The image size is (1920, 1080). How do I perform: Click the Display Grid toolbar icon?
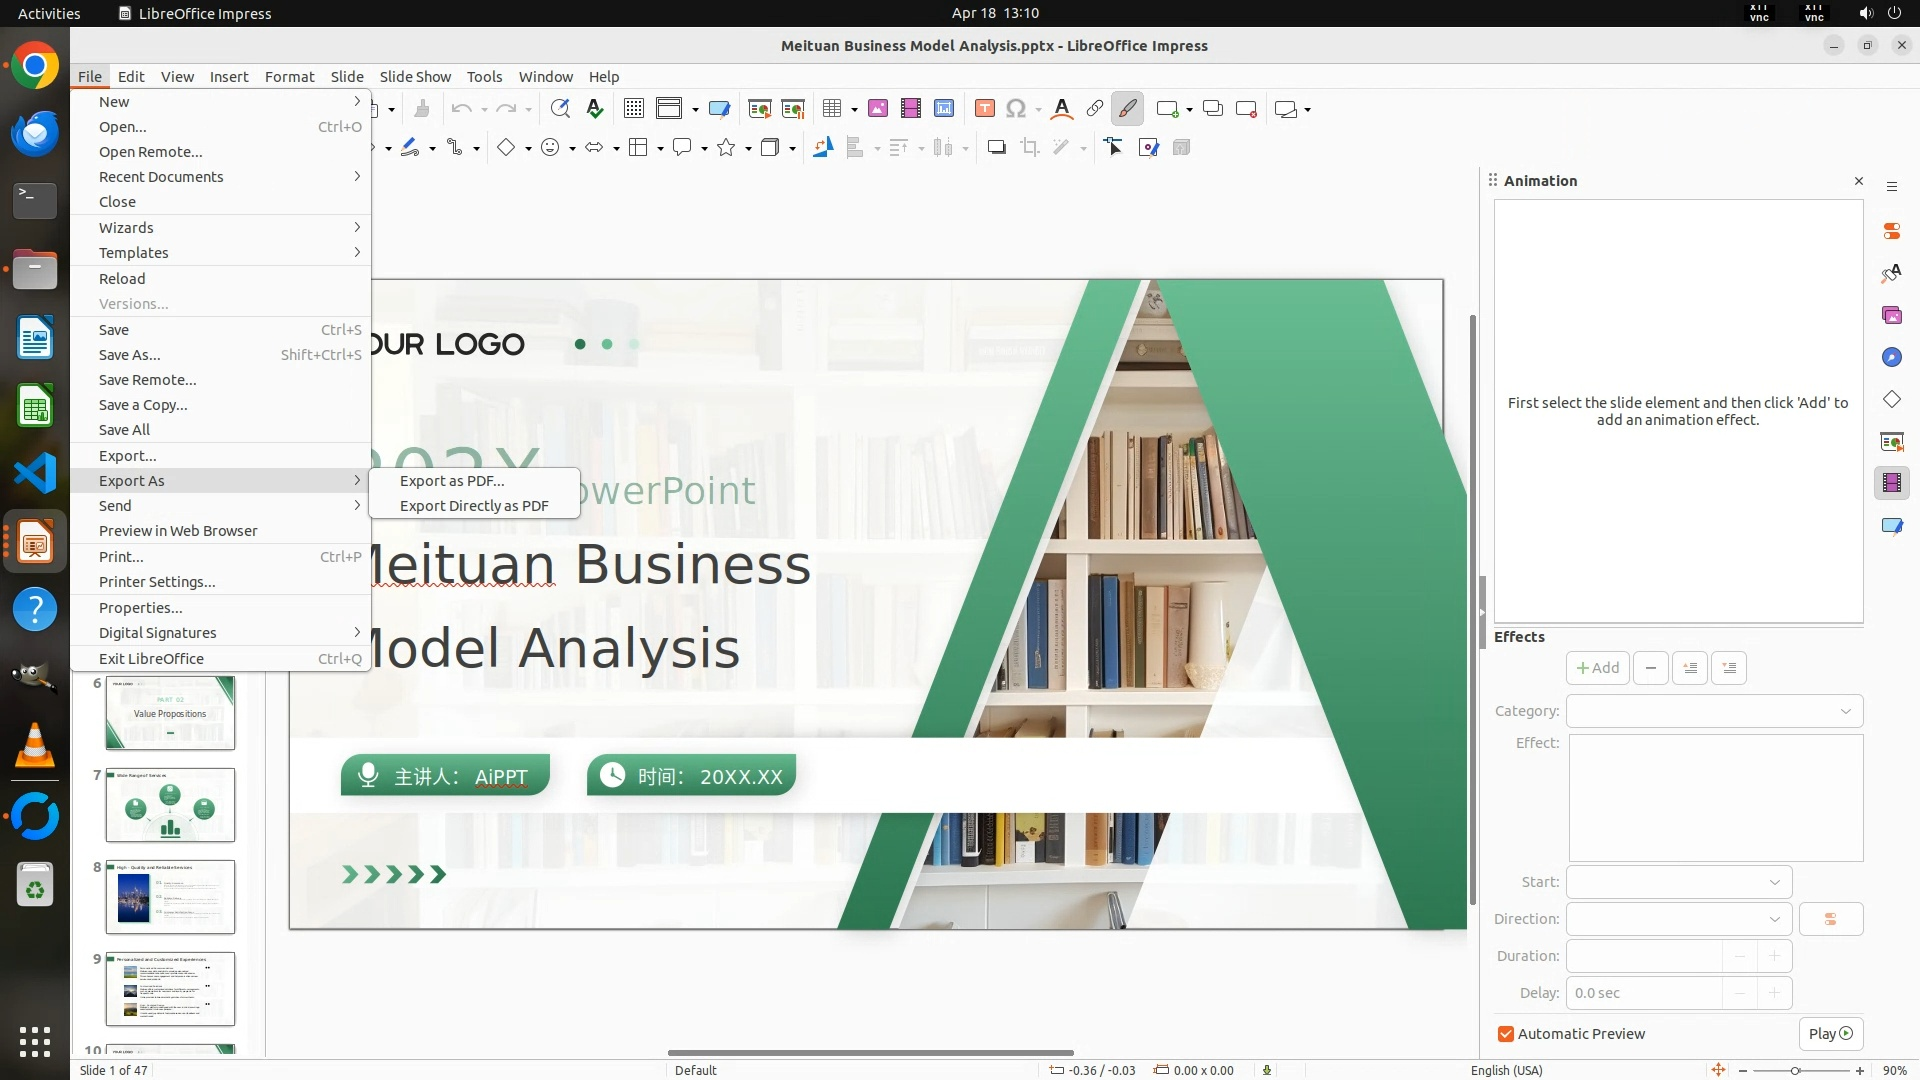click(633, 109)
